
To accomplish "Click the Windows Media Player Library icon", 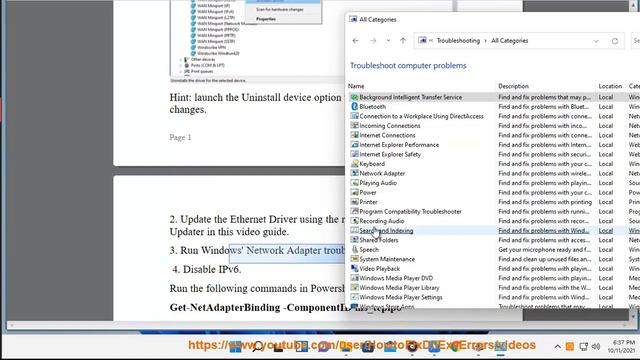I will pyautogui.click(x=354, y=287).
